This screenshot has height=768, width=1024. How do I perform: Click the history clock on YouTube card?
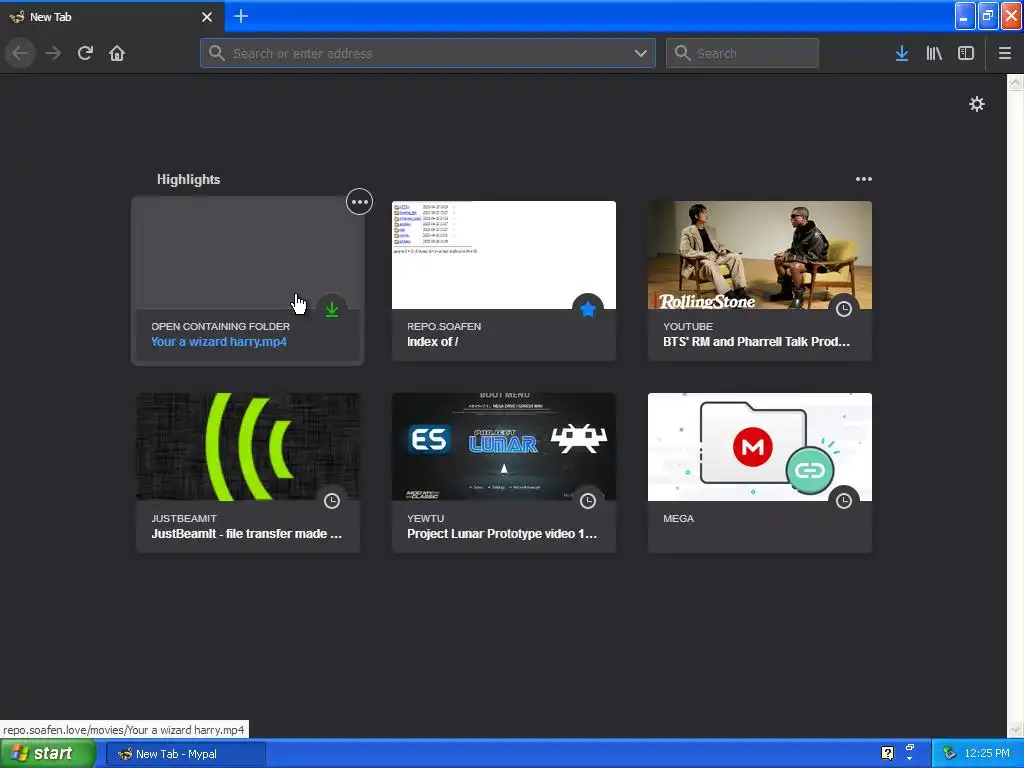coord(844,309)
